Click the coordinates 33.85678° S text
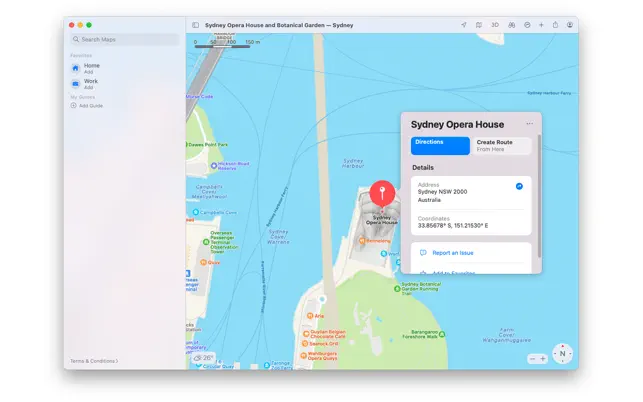Viewport: 643px width, 402px height. (453, 226)
